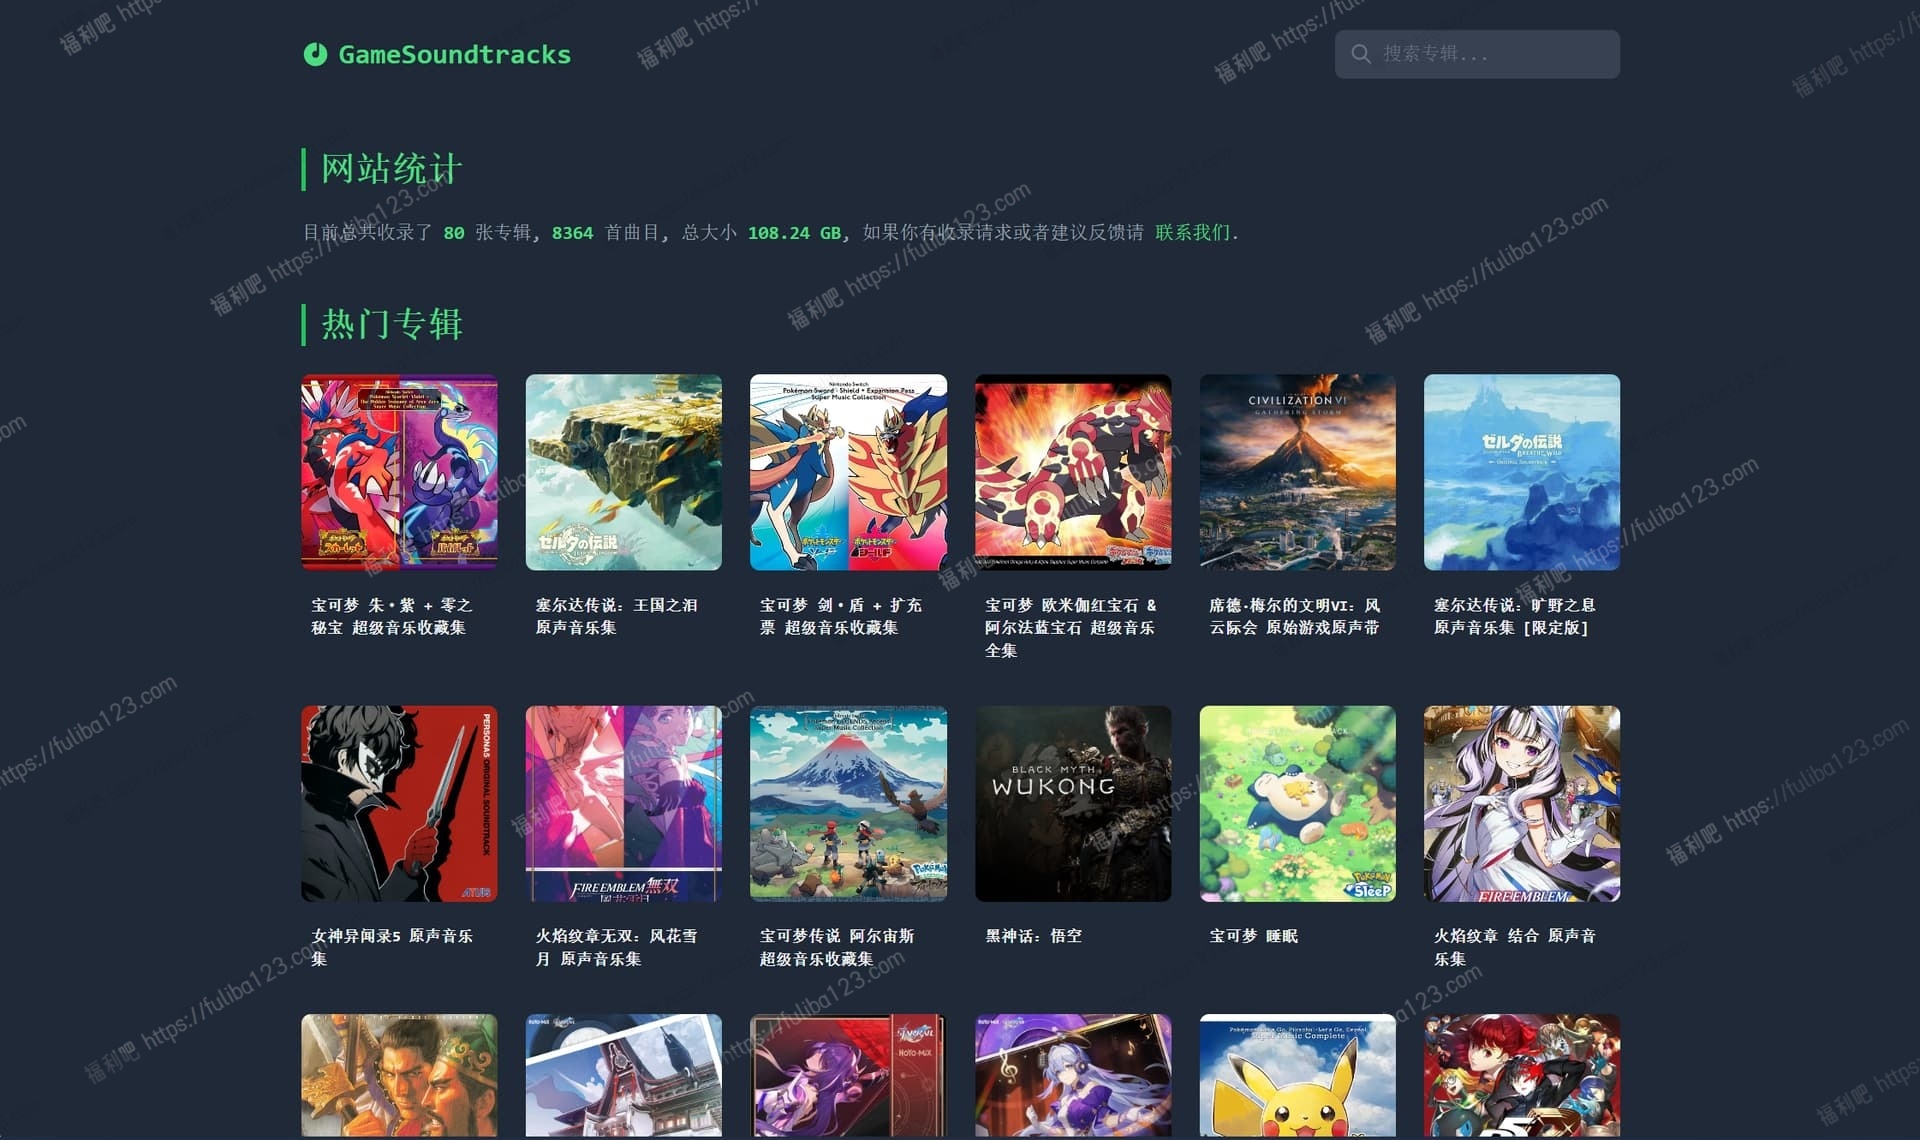Image resolution: width=1920 pixels, height=1140 pixels.
Task: Click title 宝可梦 睡眠
Action: coord(1254,936)
